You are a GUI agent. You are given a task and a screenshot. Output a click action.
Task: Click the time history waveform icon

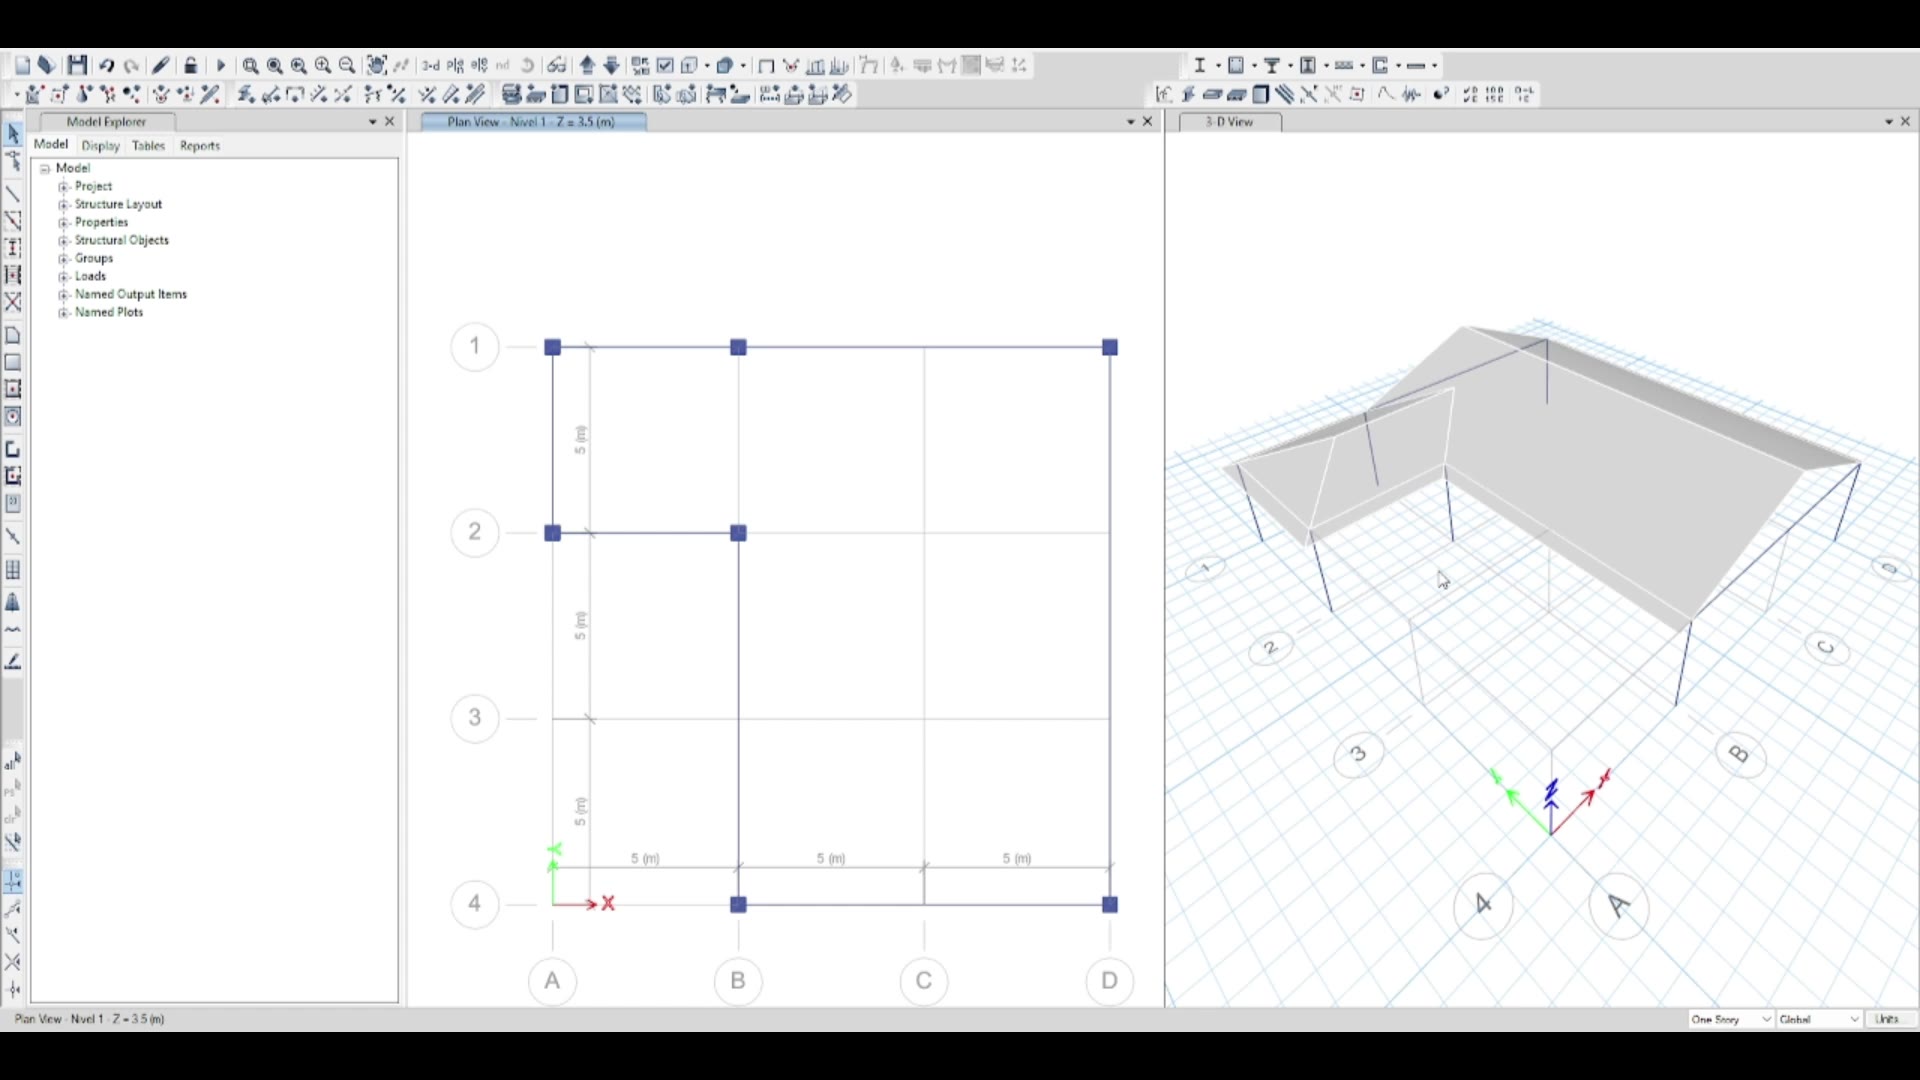(1412, 94)
